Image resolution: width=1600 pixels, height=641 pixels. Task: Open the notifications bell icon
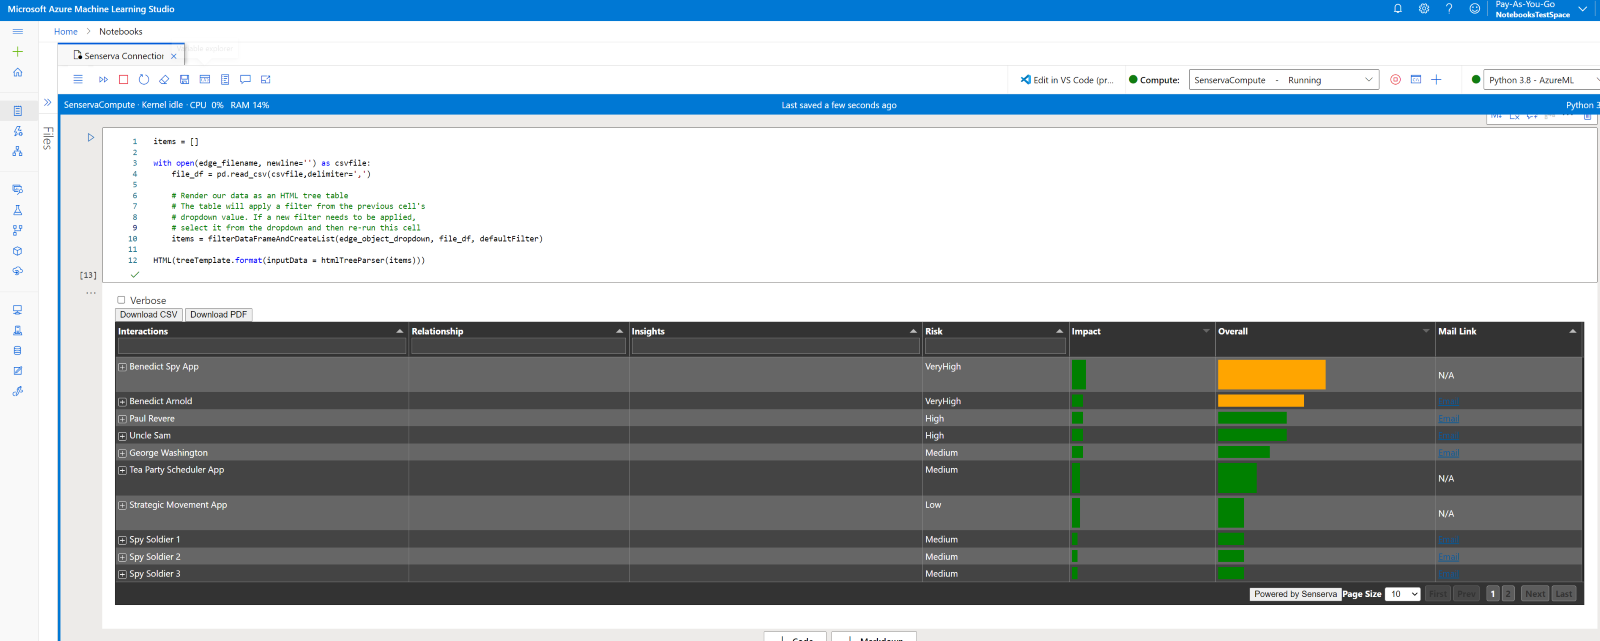click(x=1398, y=8)
